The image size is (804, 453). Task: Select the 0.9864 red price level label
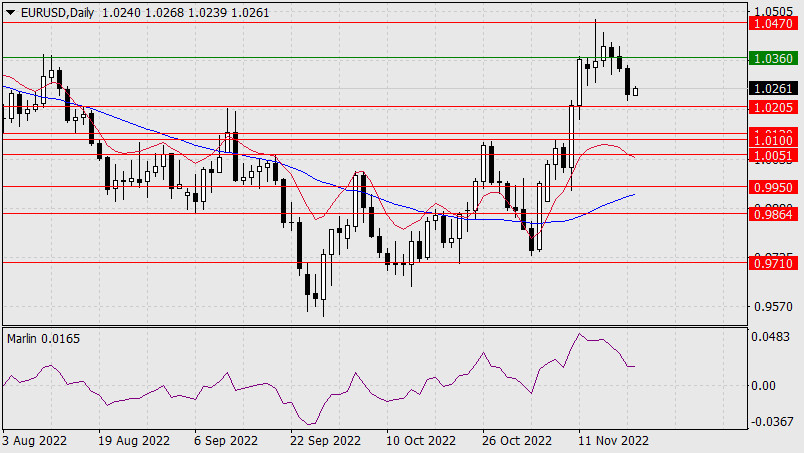click(773, 214)
